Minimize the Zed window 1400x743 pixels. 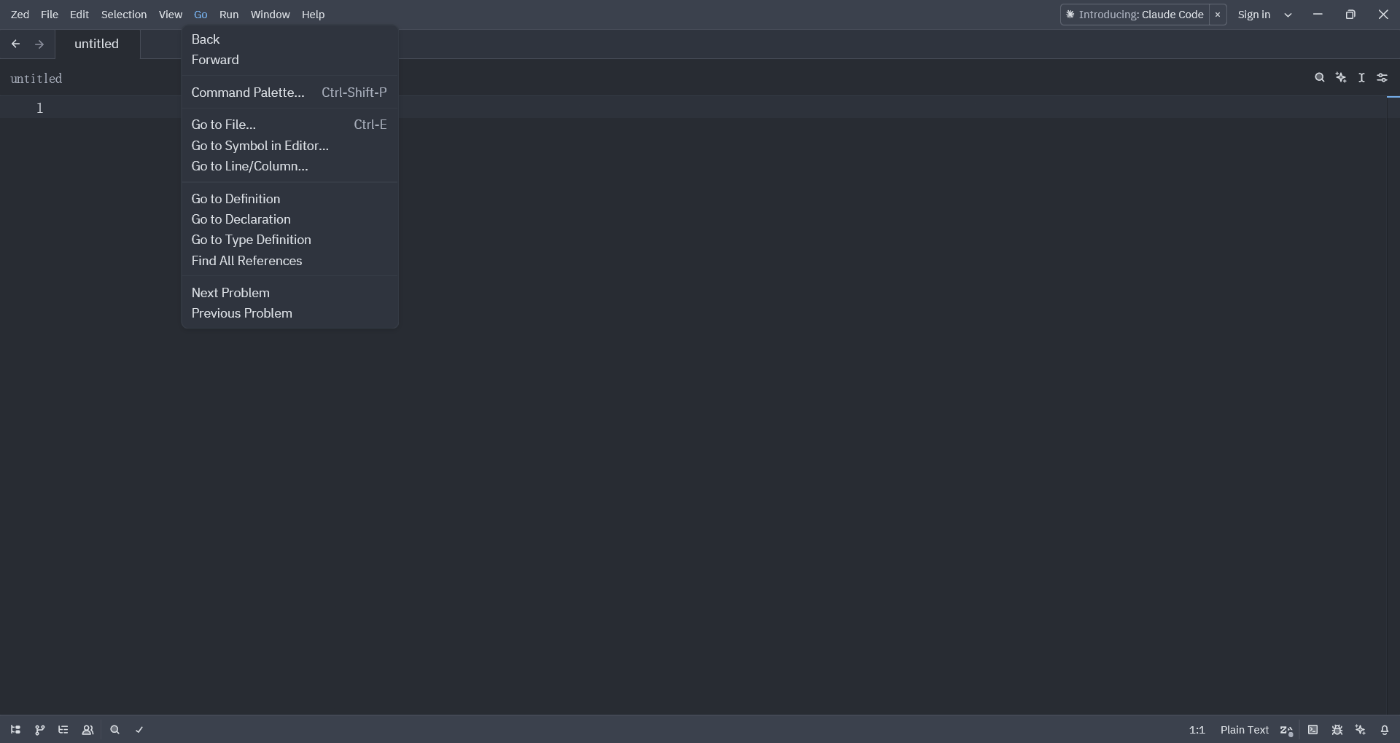1318,14
